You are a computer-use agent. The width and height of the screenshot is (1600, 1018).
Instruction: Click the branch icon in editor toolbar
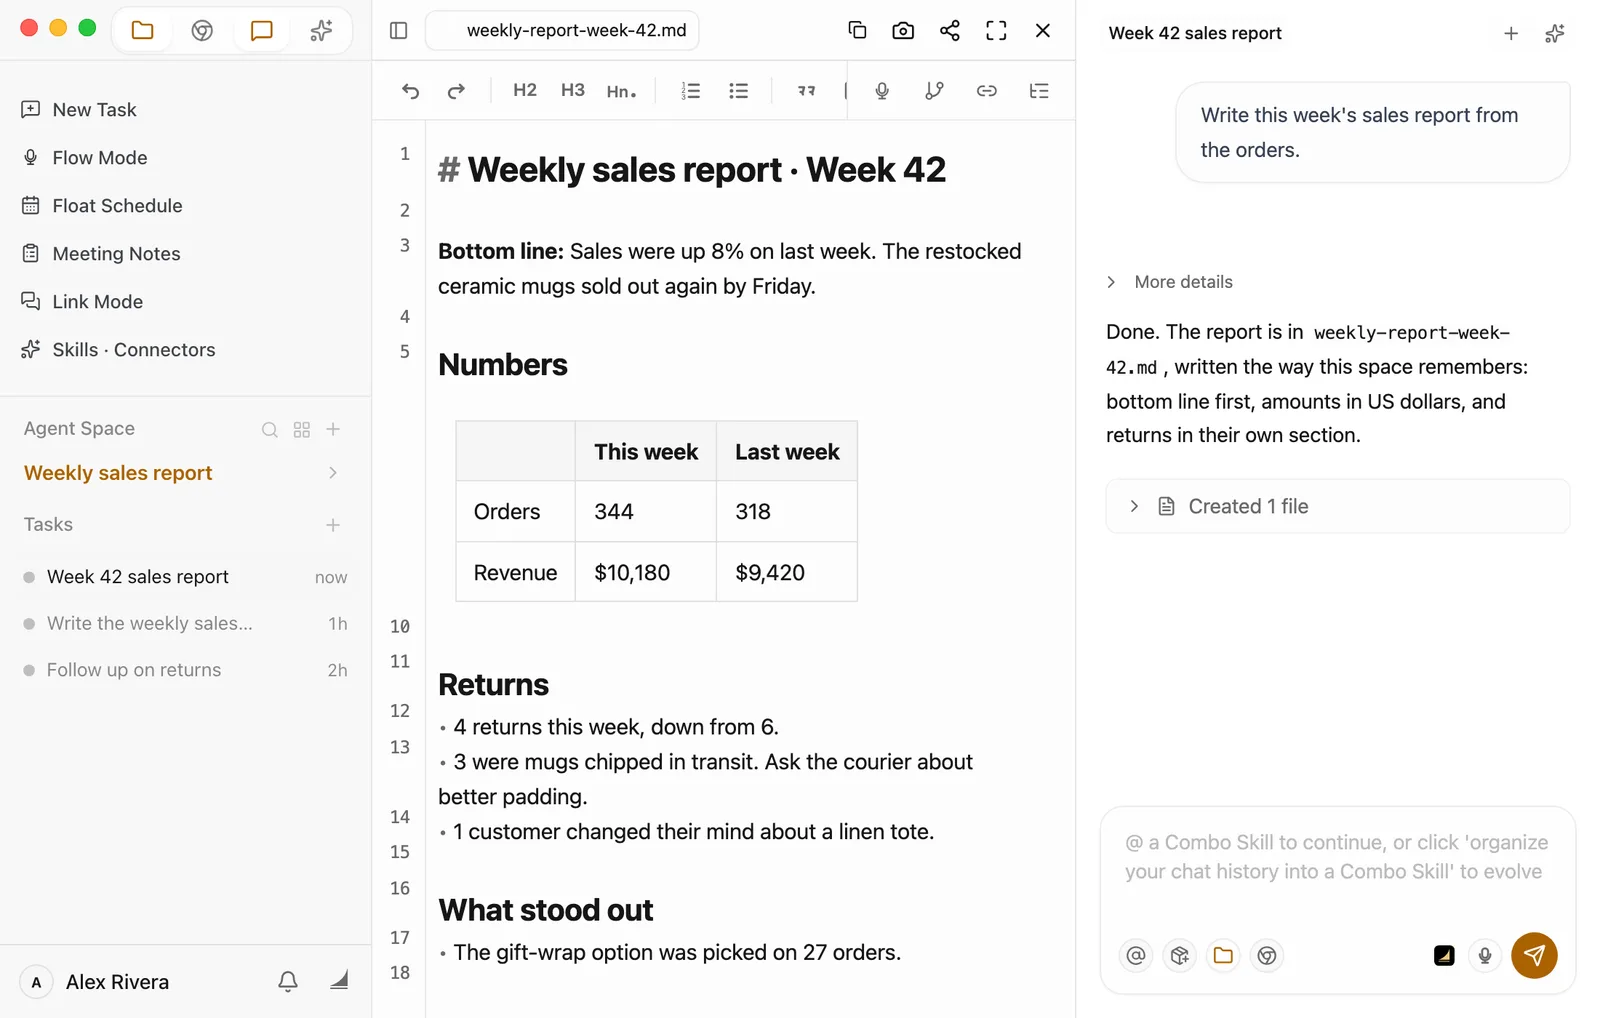tap(934, 91)
